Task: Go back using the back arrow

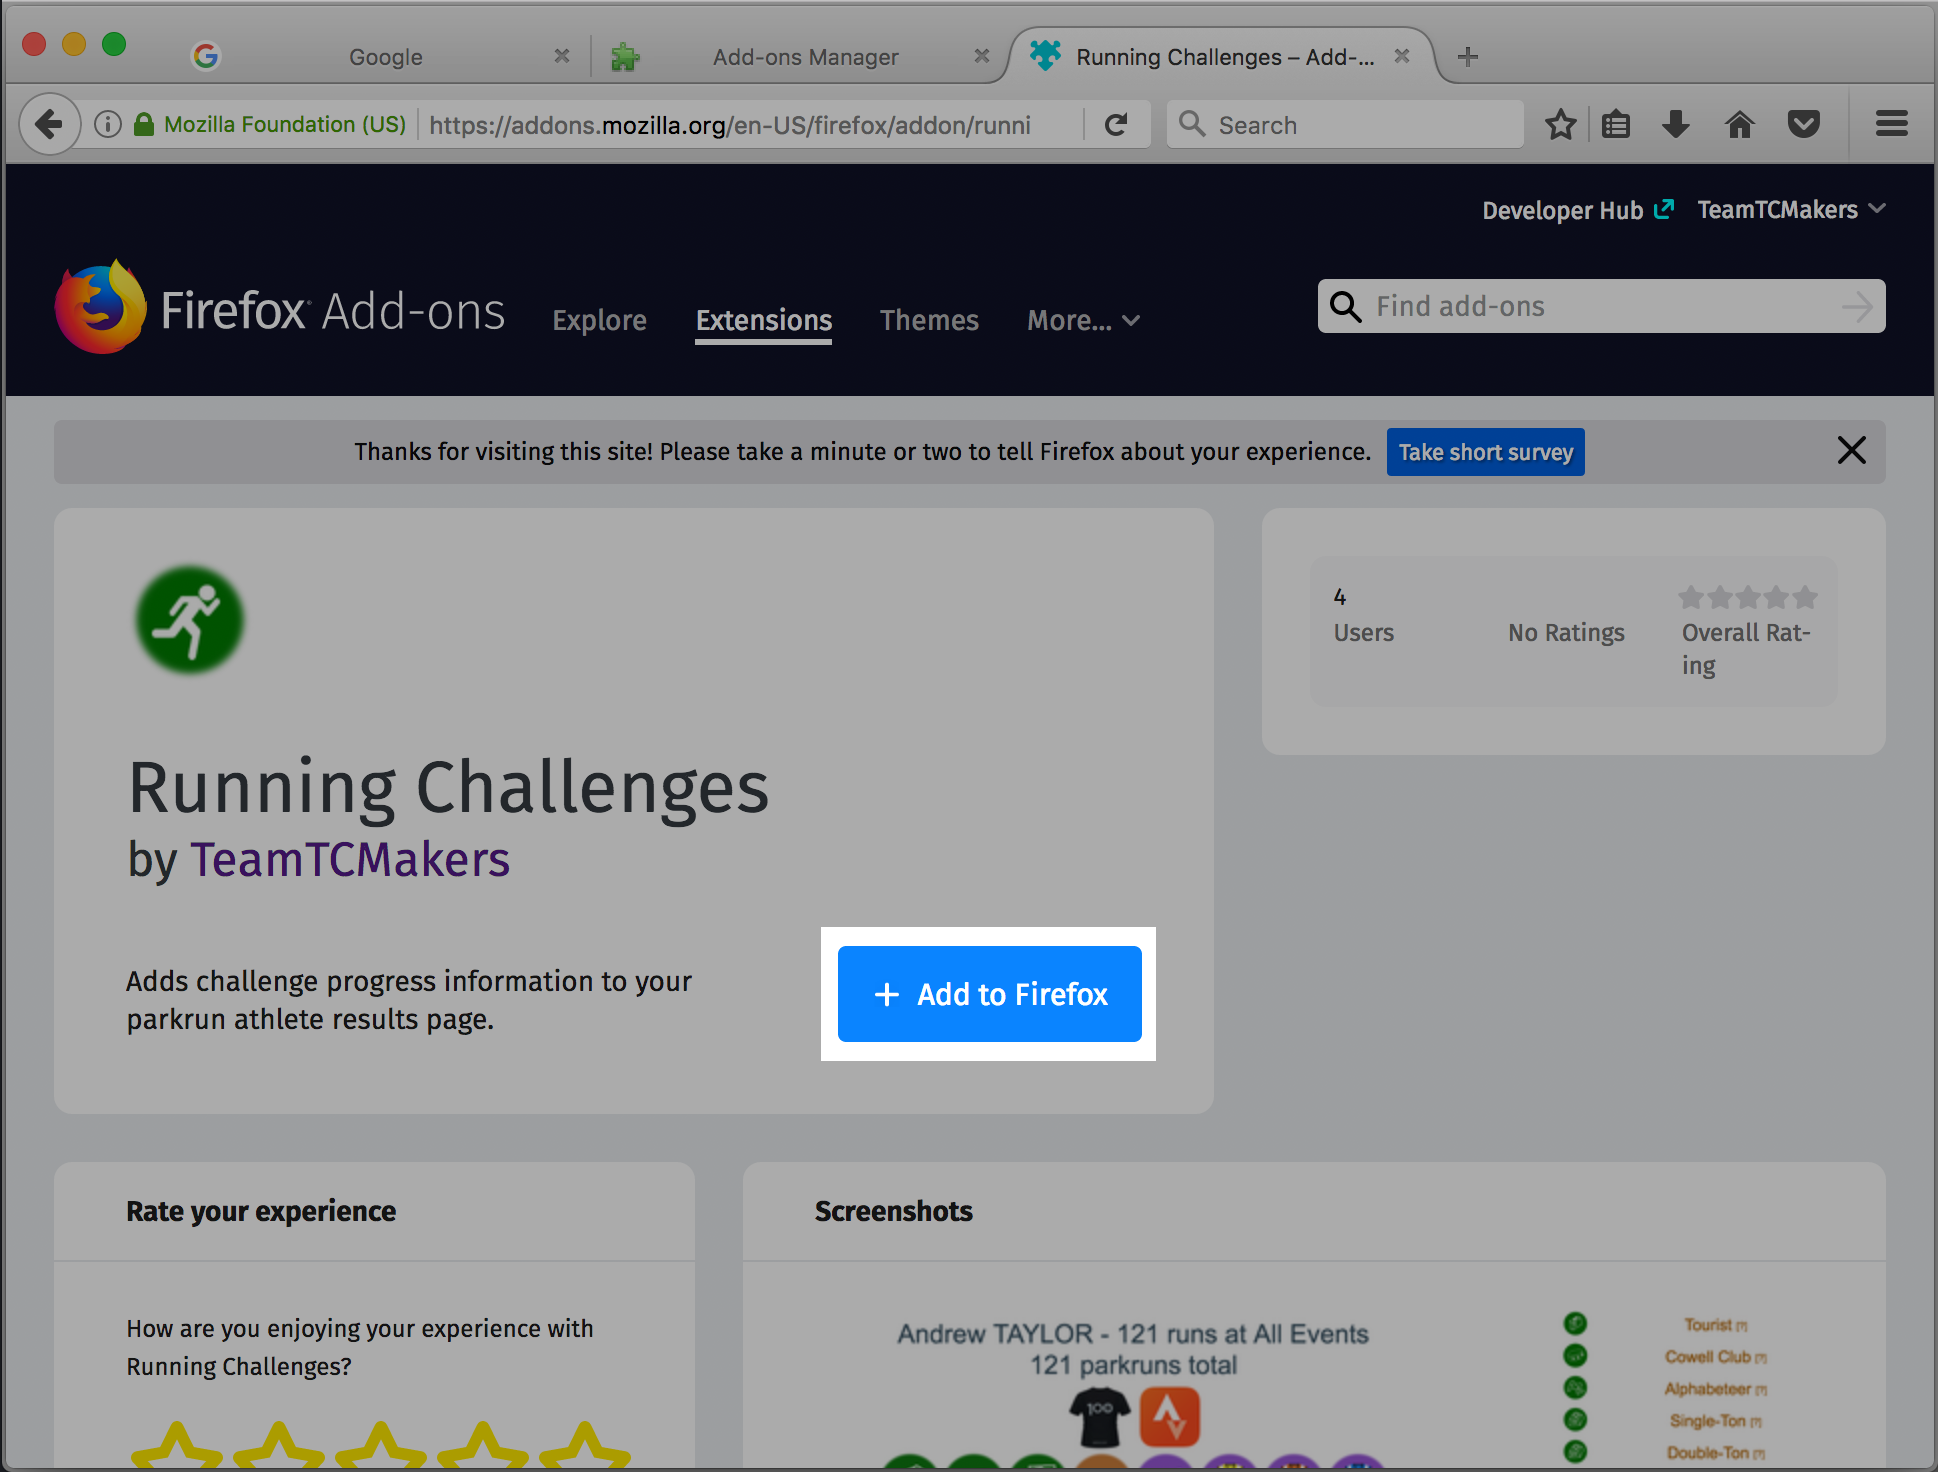Action: (x=48, y=125)
